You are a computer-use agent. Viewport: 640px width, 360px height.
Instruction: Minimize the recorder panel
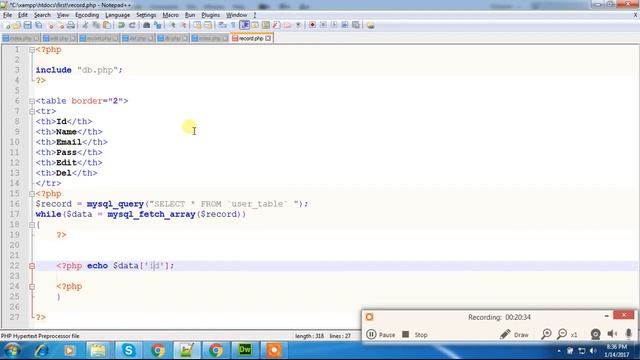607,316
